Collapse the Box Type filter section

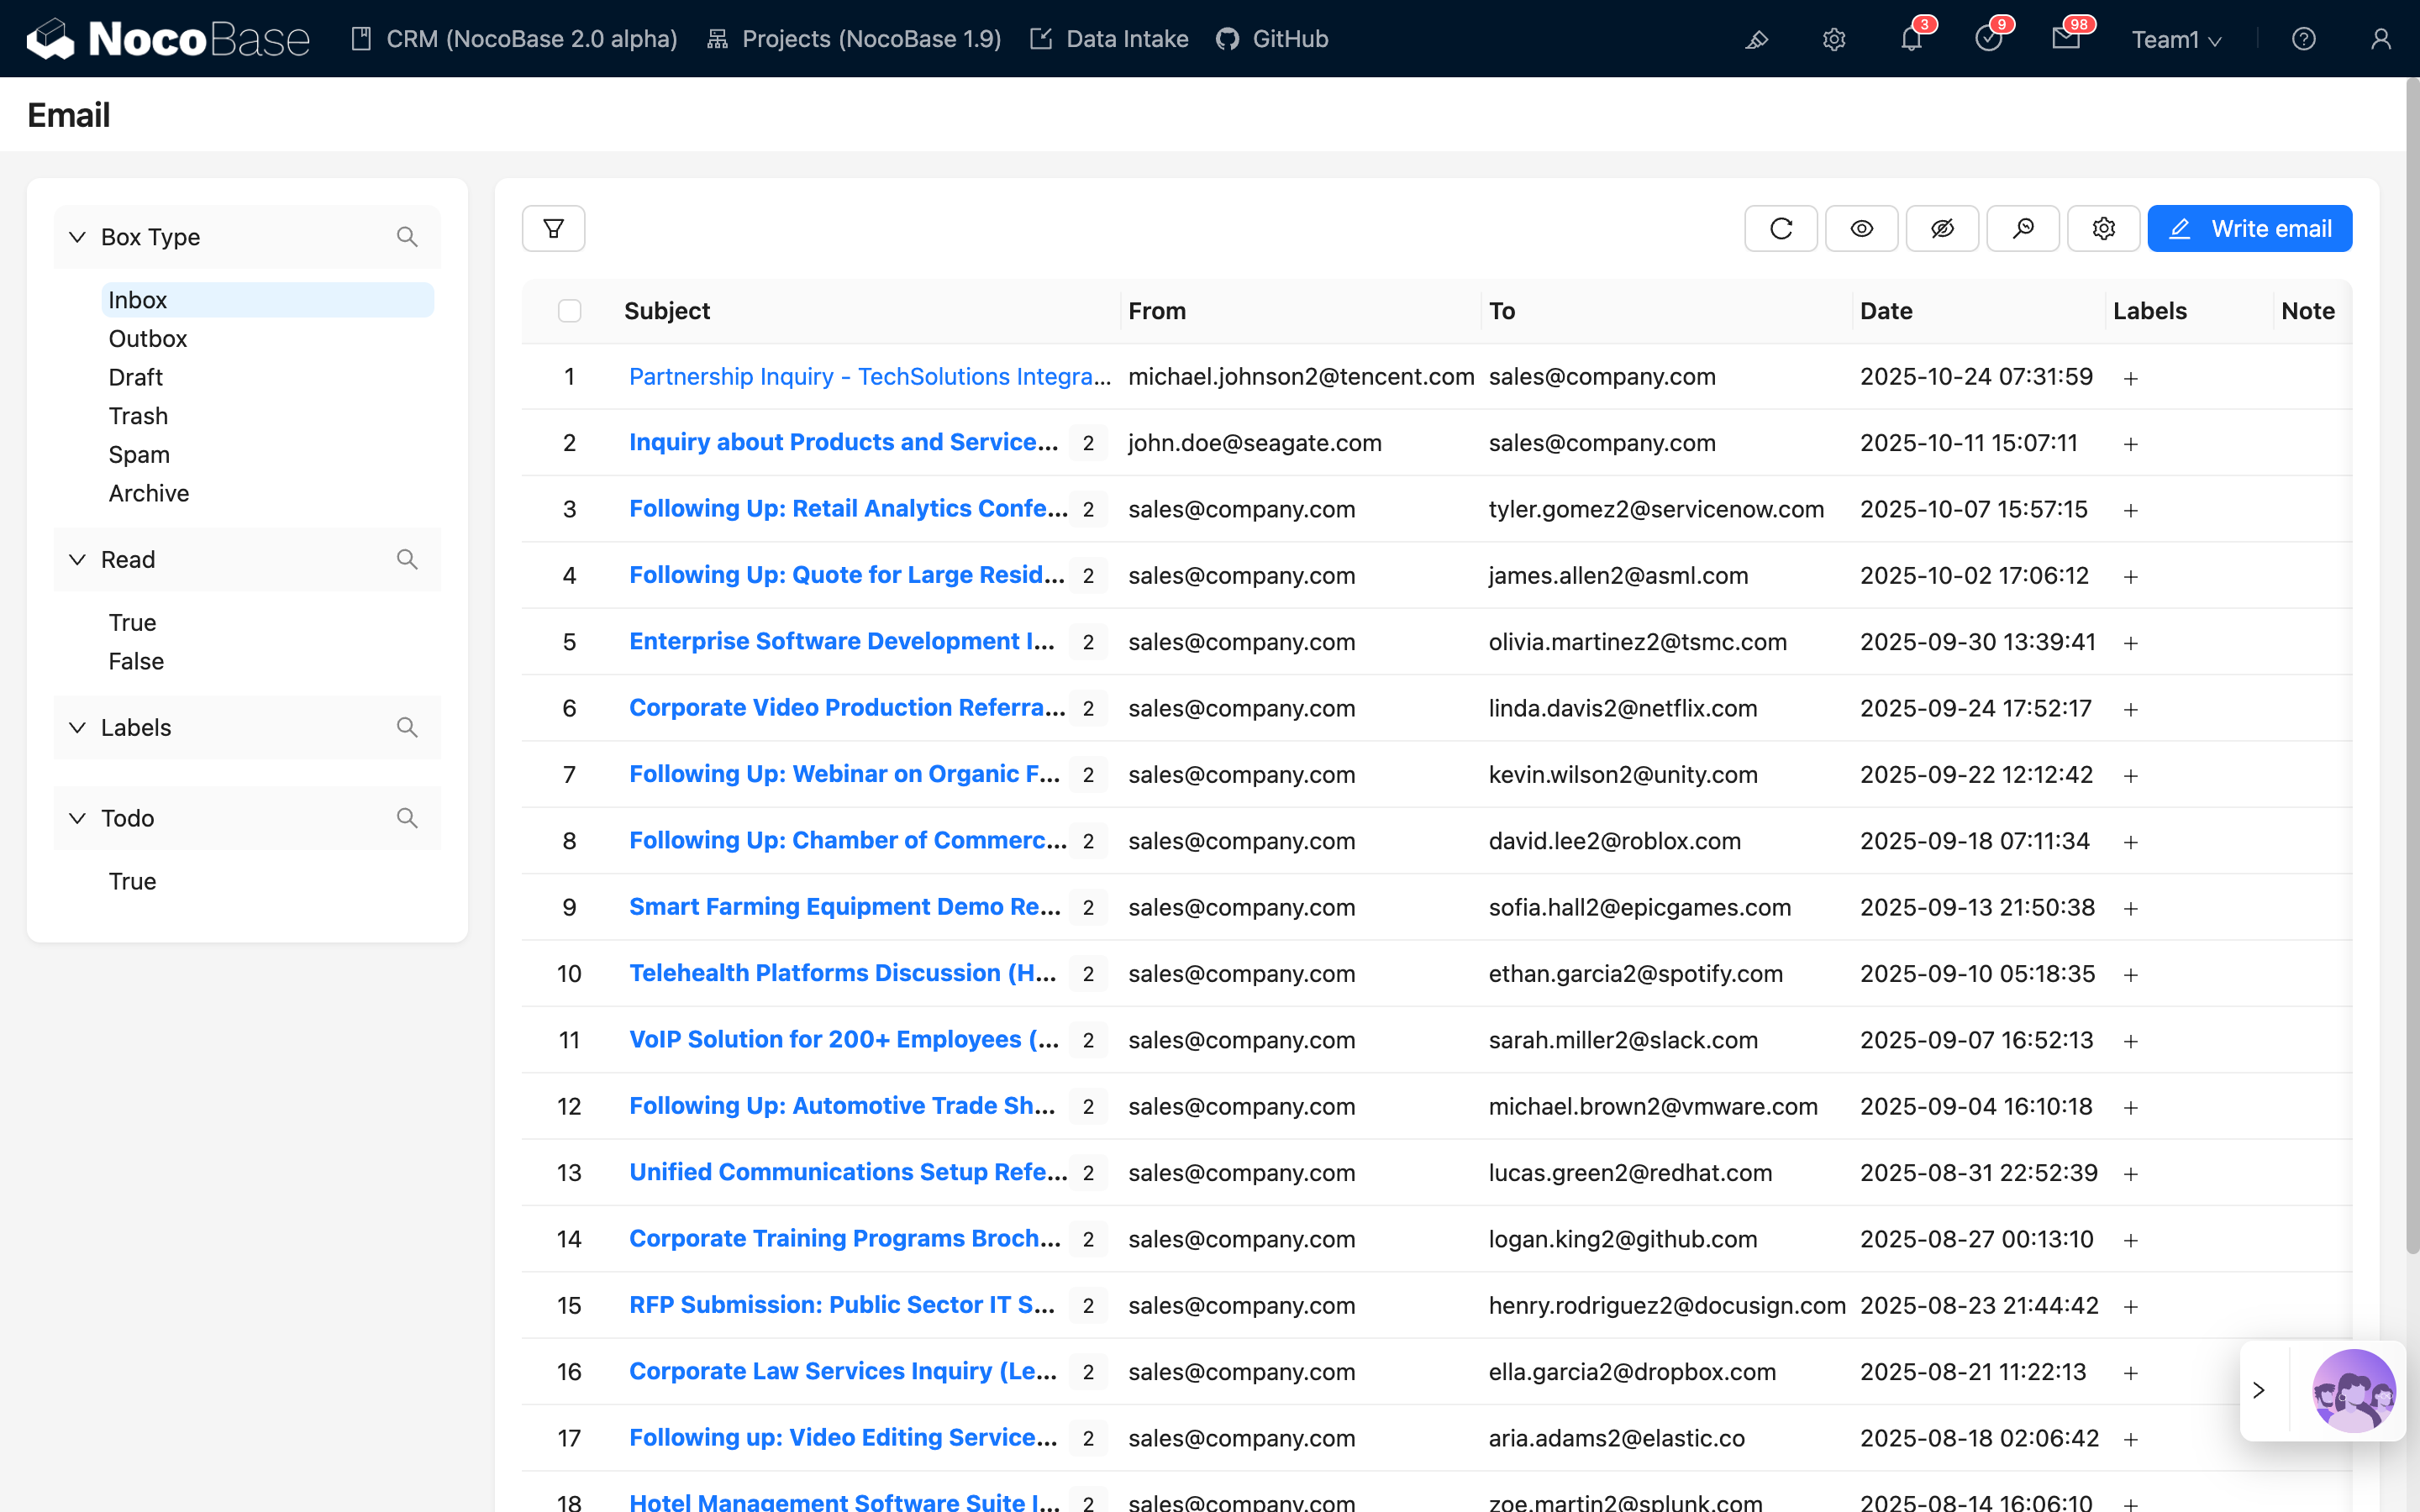77,237
